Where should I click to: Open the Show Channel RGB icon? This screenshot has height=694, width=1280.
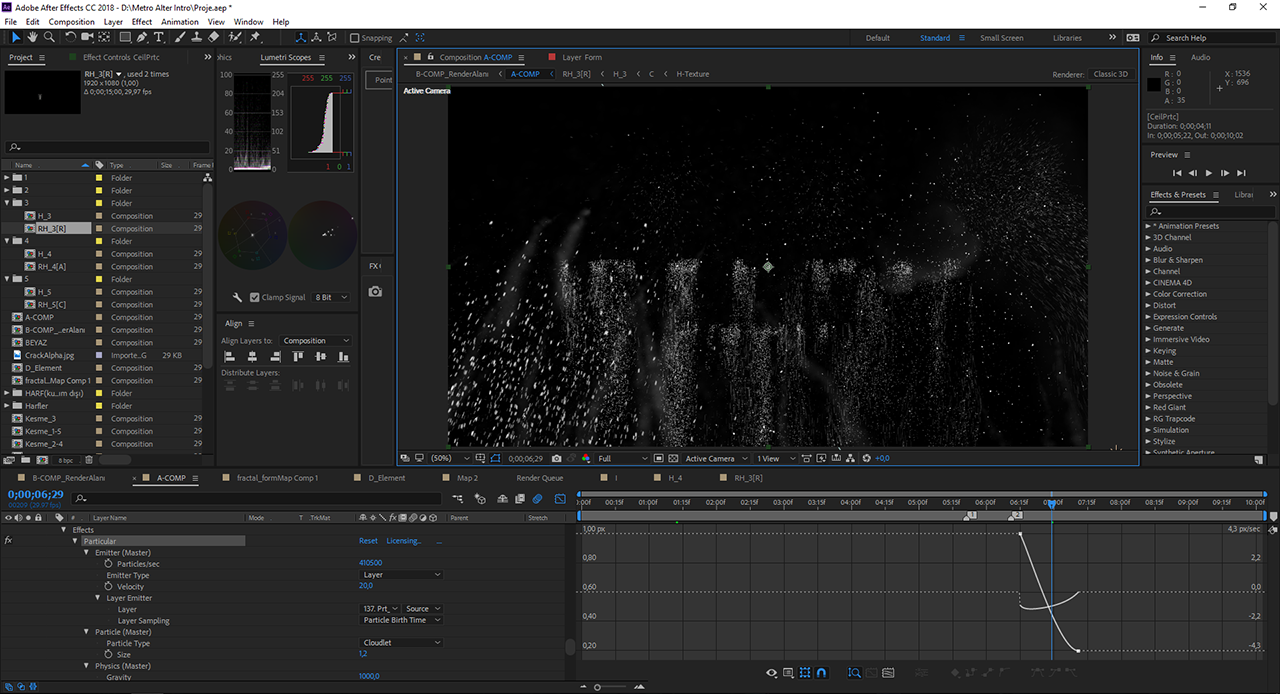click(x=586, y=458)
